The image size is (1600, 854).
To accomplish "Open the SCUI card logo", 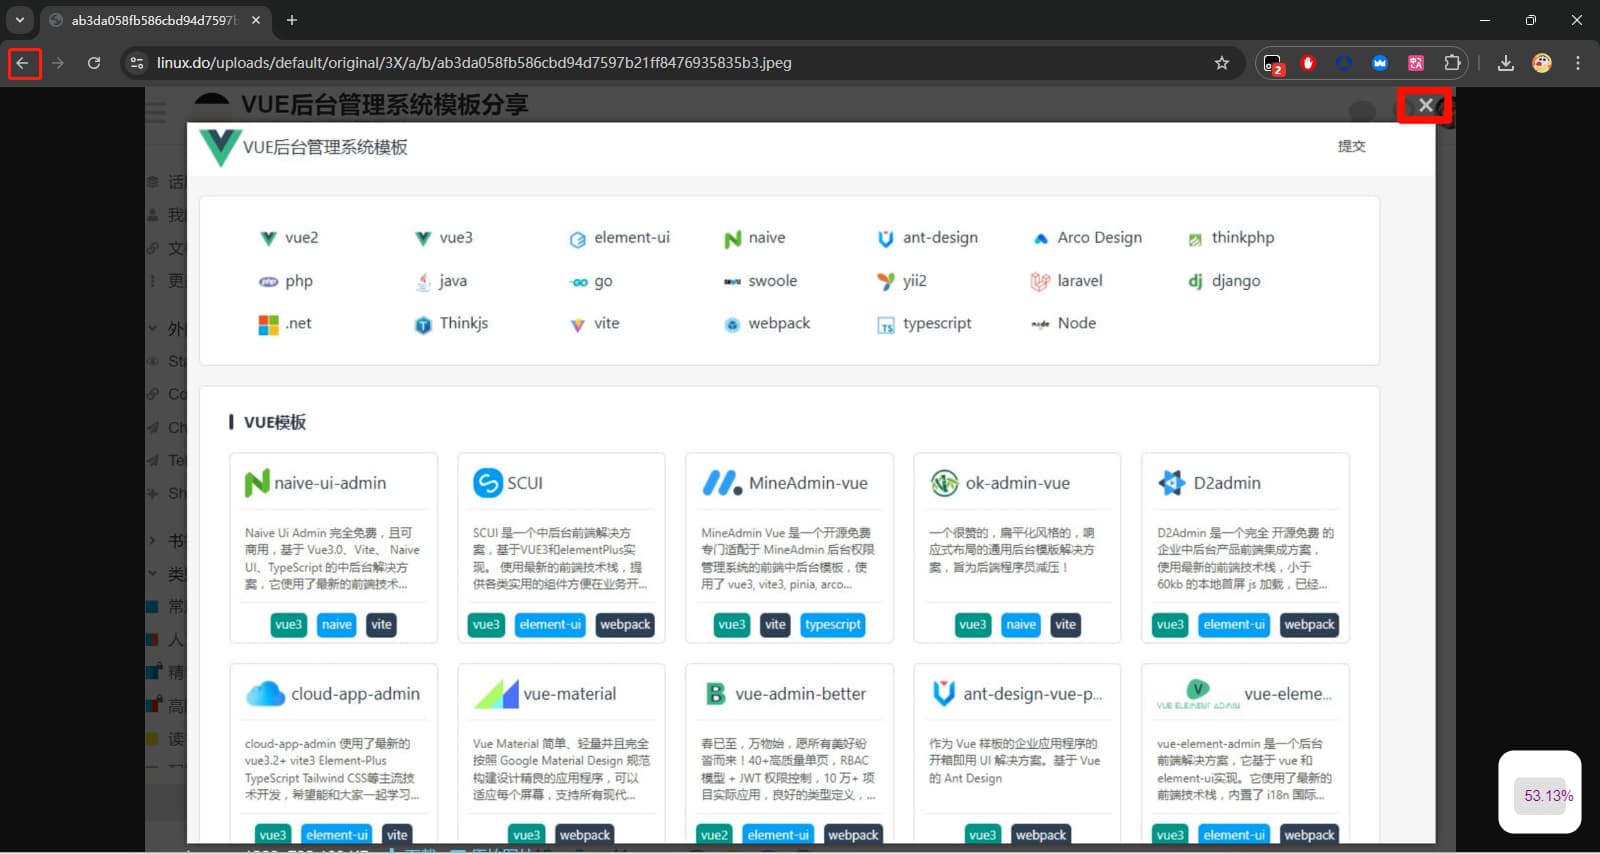I will [487, 483].
